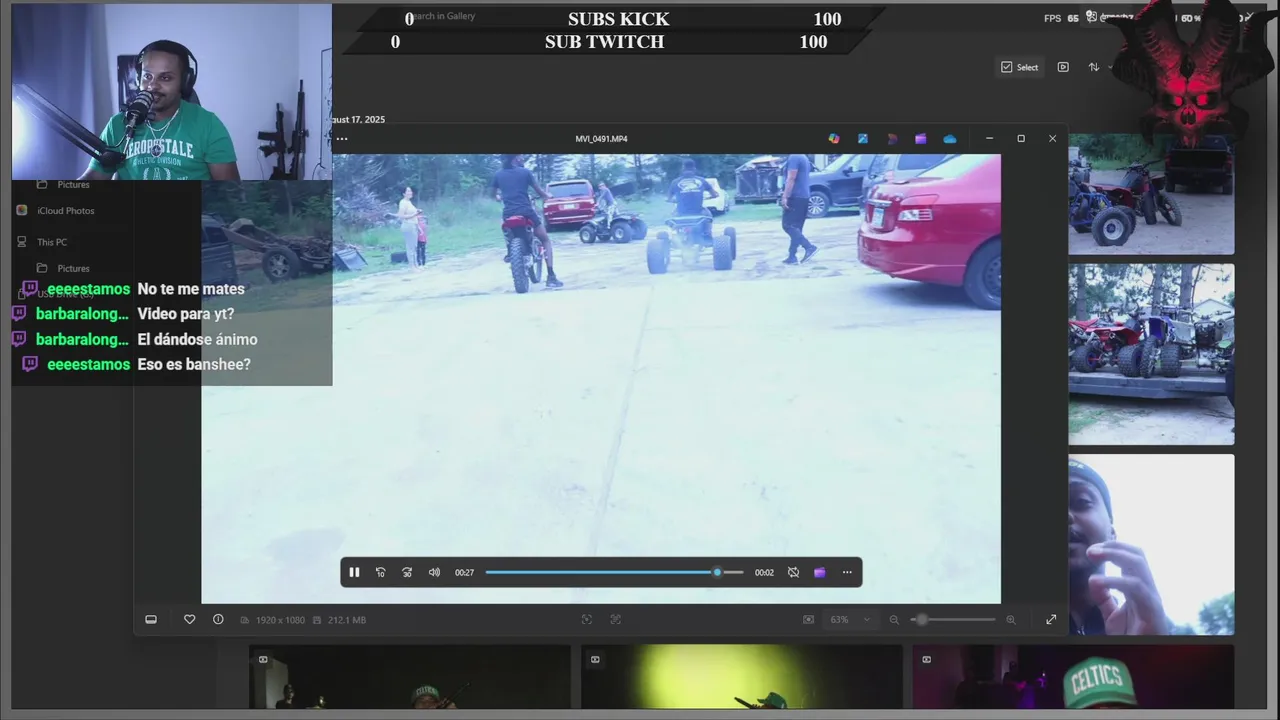
Task: Skip forward 30 seconds in the video
Action: (407, 572)
